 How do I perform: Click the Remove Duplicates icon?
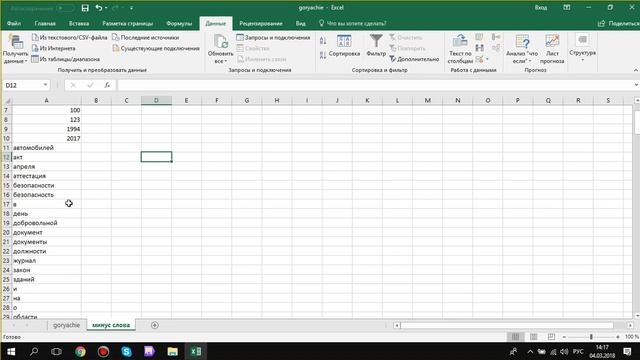click(x=480, y=48)
